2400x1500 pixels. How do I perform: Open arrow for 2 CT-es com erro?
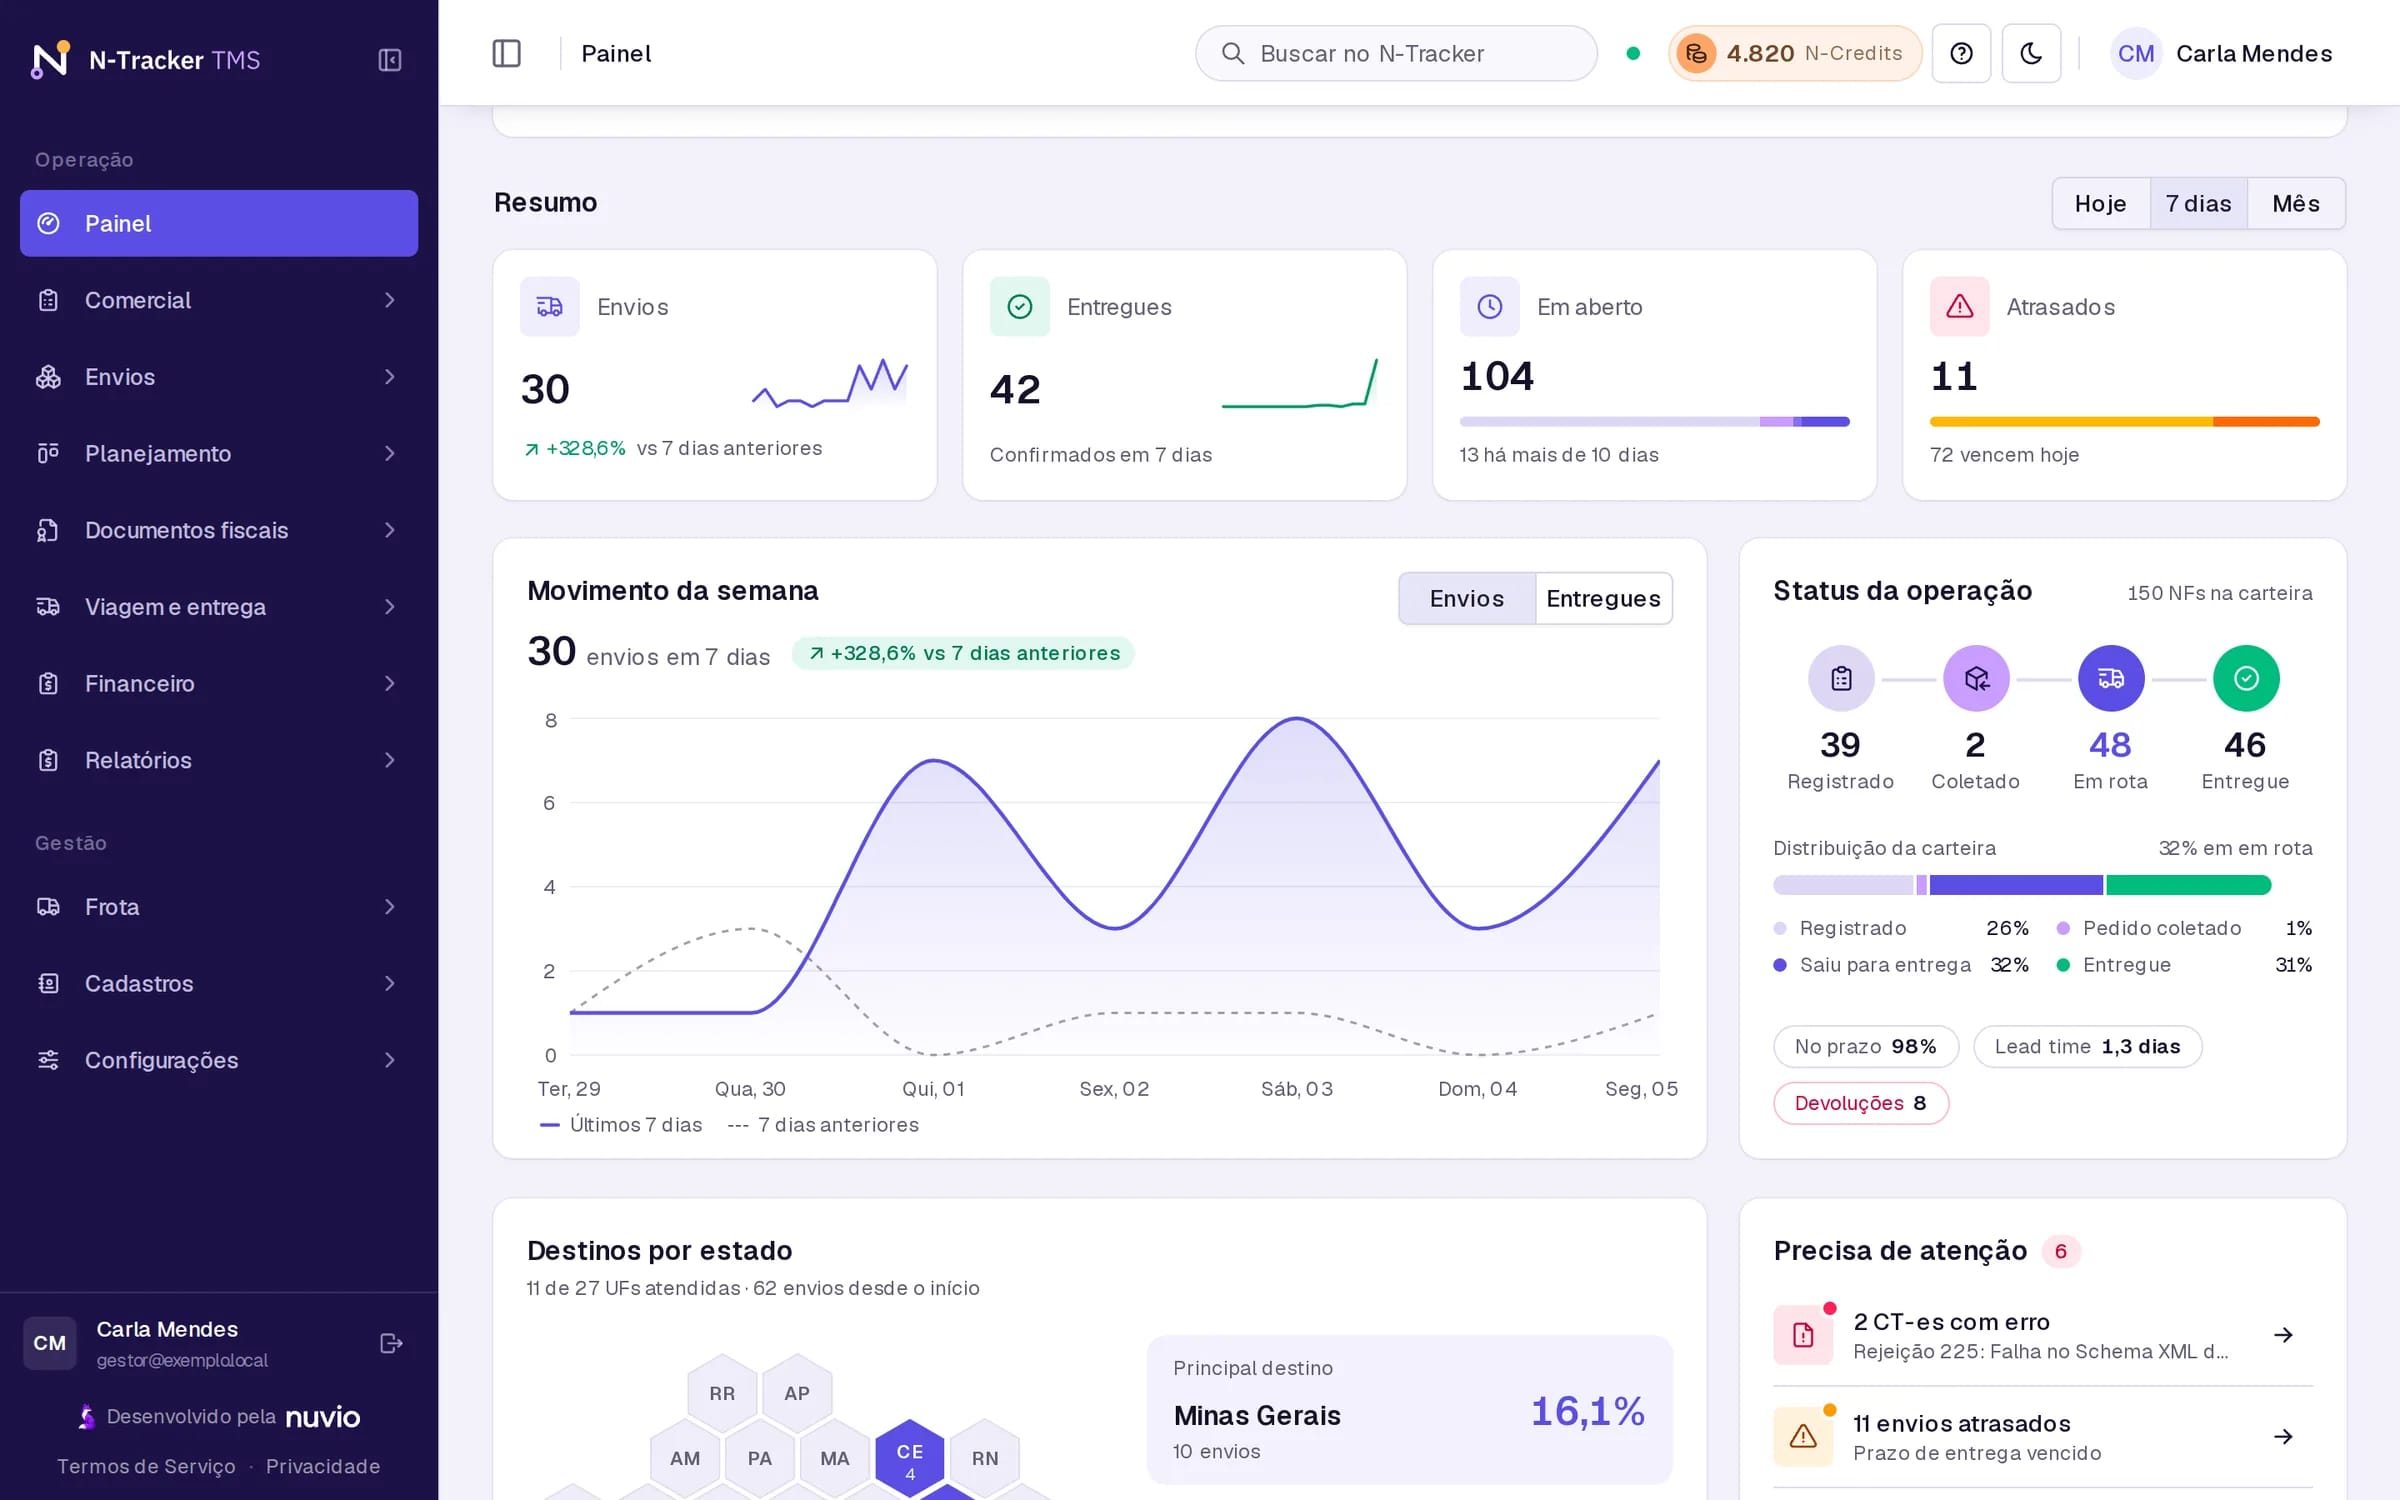(x=2283, y=1335)
